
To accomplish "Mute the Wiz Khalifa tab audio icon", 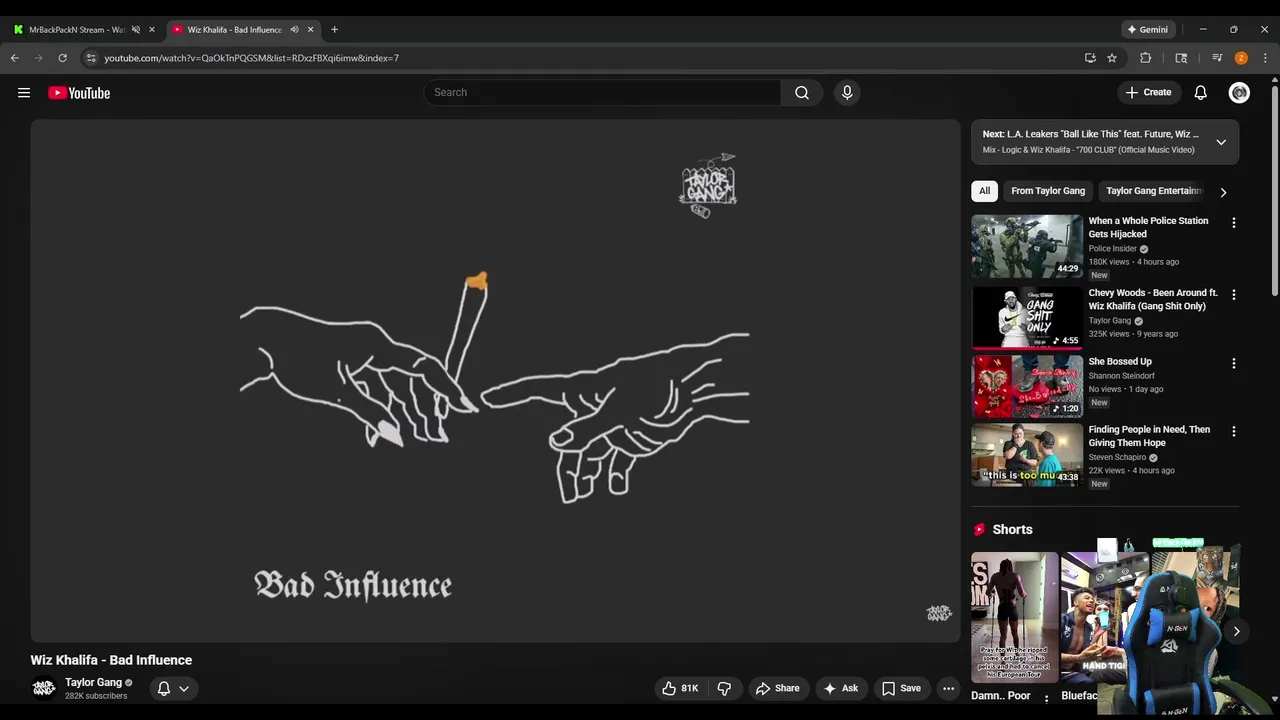I will click(x=294, y=30).
